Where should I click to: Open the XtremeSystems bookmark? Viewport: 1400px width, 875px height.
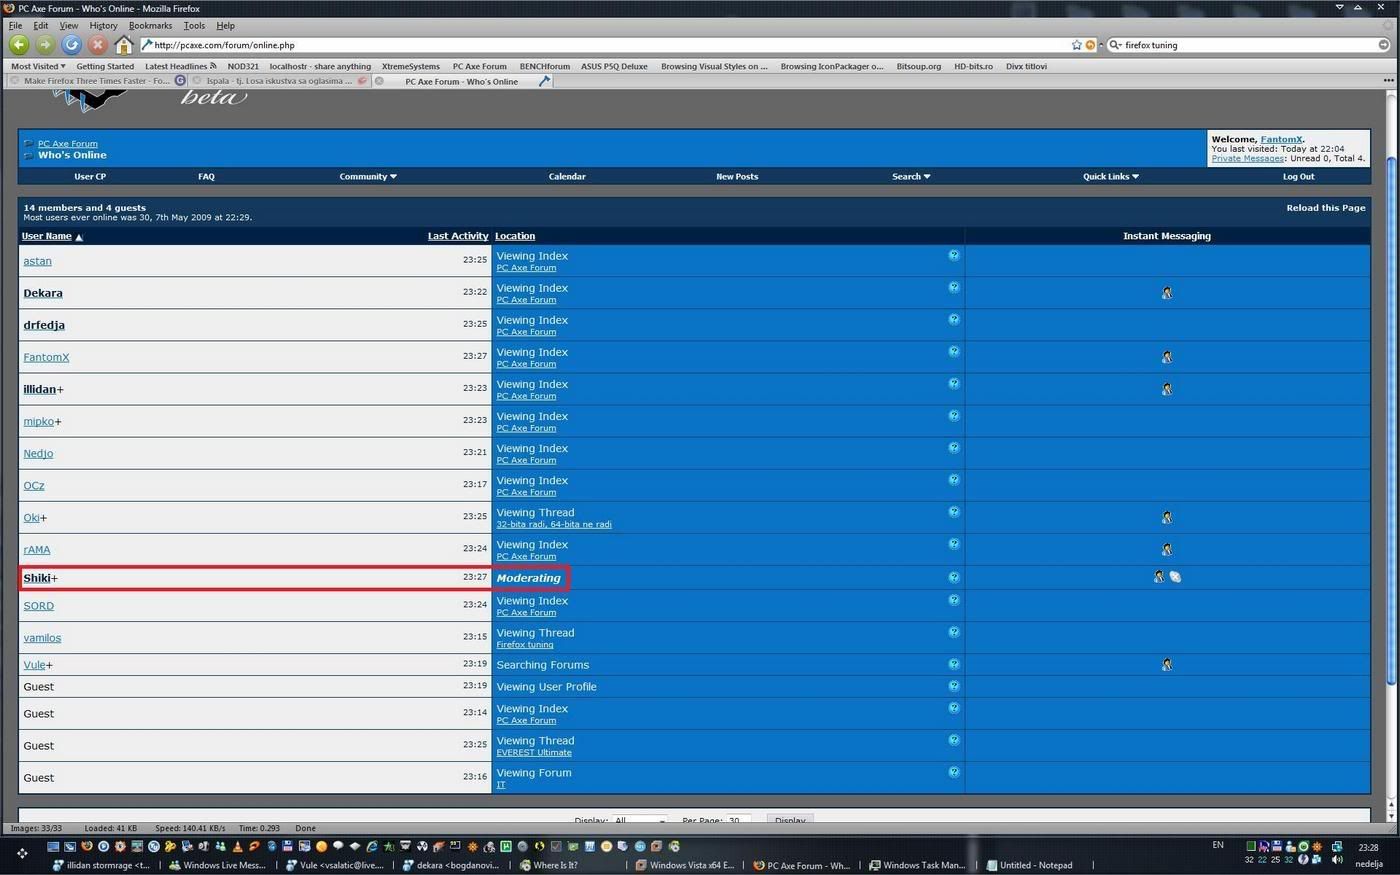click(410, 66)
